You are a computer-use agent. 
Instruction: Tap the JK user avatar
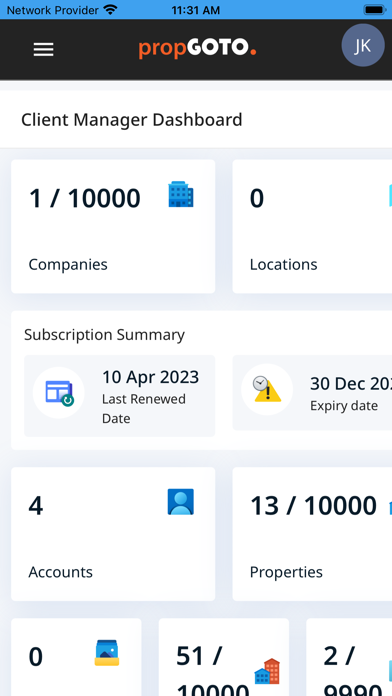363,45
